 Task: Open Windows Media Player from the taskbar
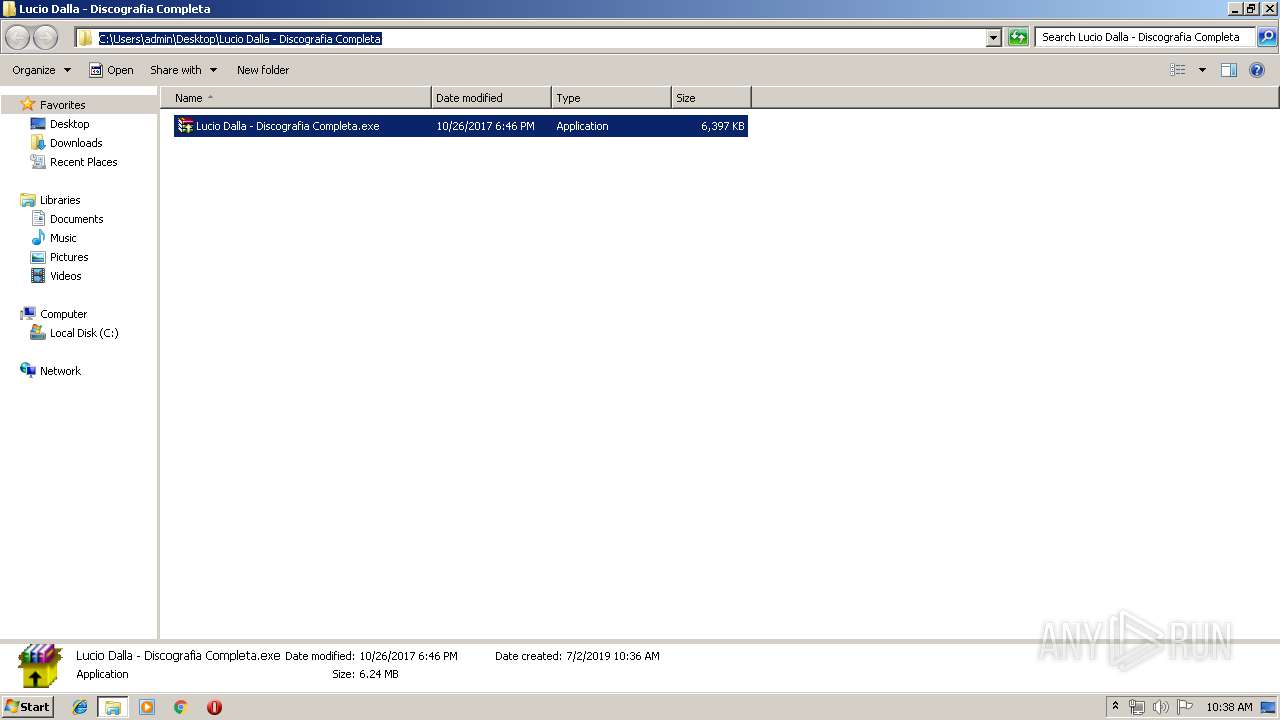147,707
